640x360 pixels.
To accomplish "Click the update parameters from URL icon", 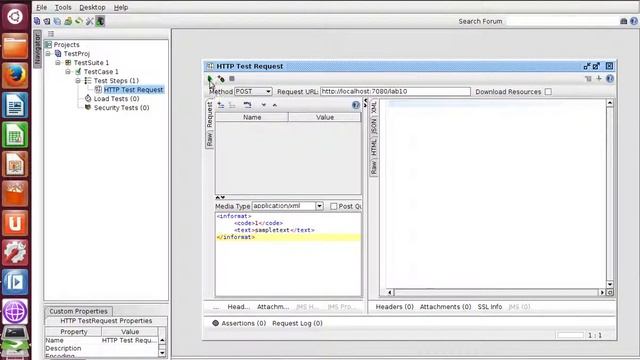I will click(247, 105).
